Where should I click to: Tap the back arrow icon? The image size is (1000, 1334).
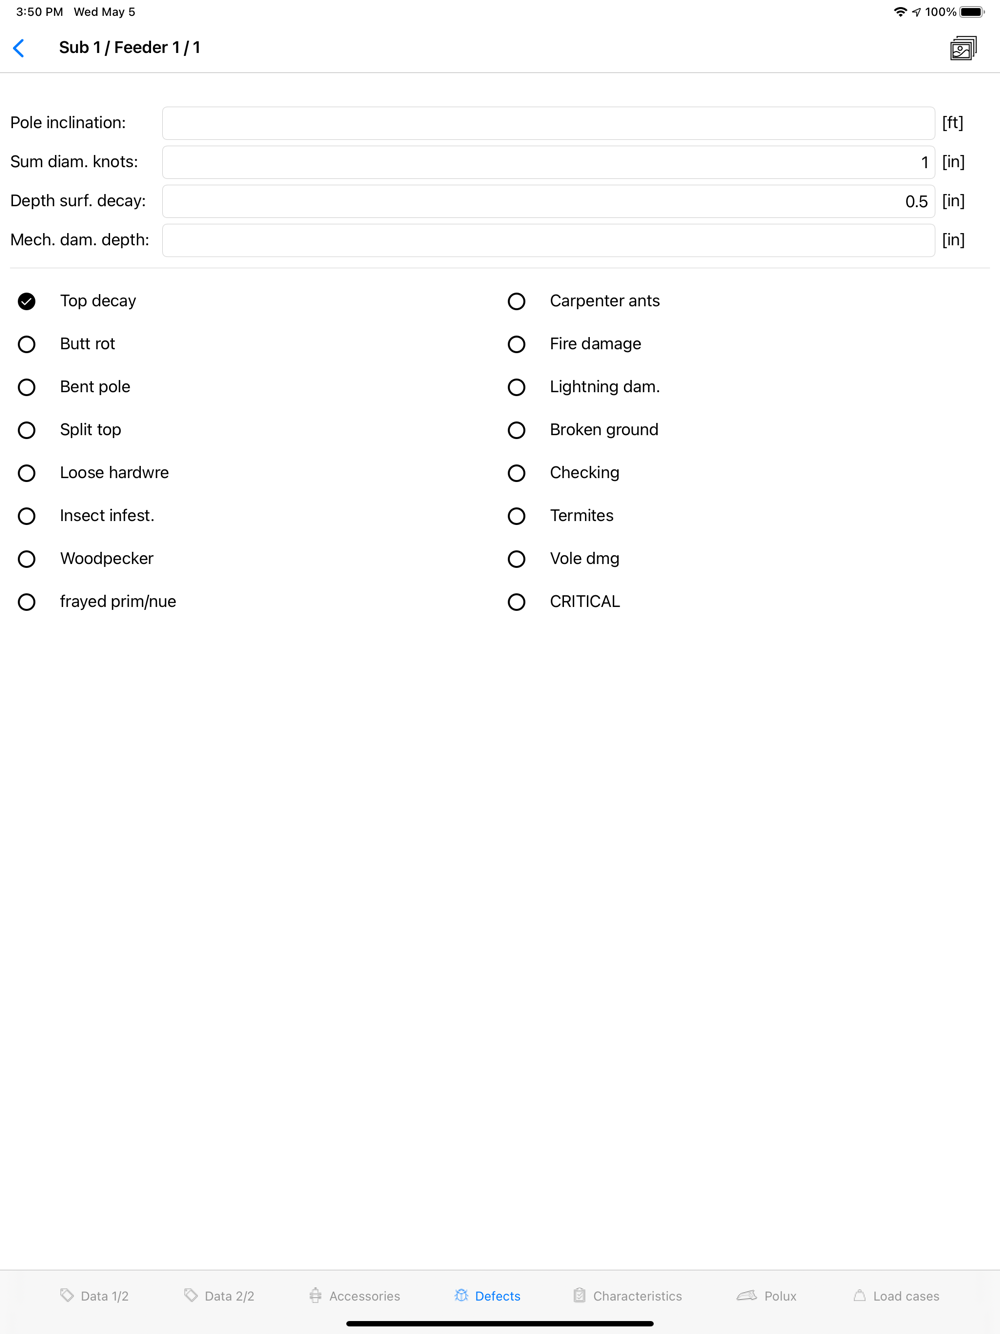pos(19,48)
